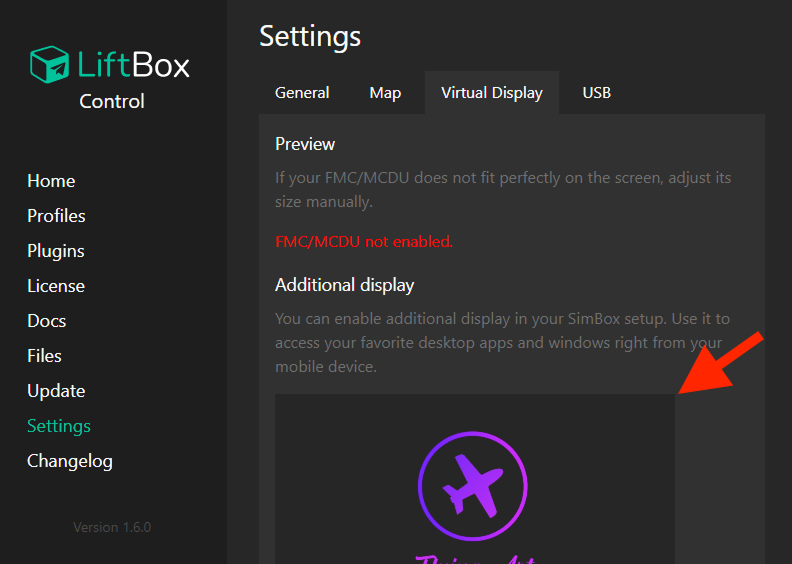Open the USB settings tab
Image resolution: width=792 pixels, height=564 pixels.
[597, 93]
